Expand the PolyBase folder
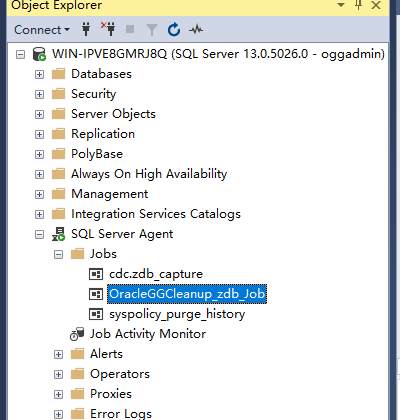 coord(39,154)
